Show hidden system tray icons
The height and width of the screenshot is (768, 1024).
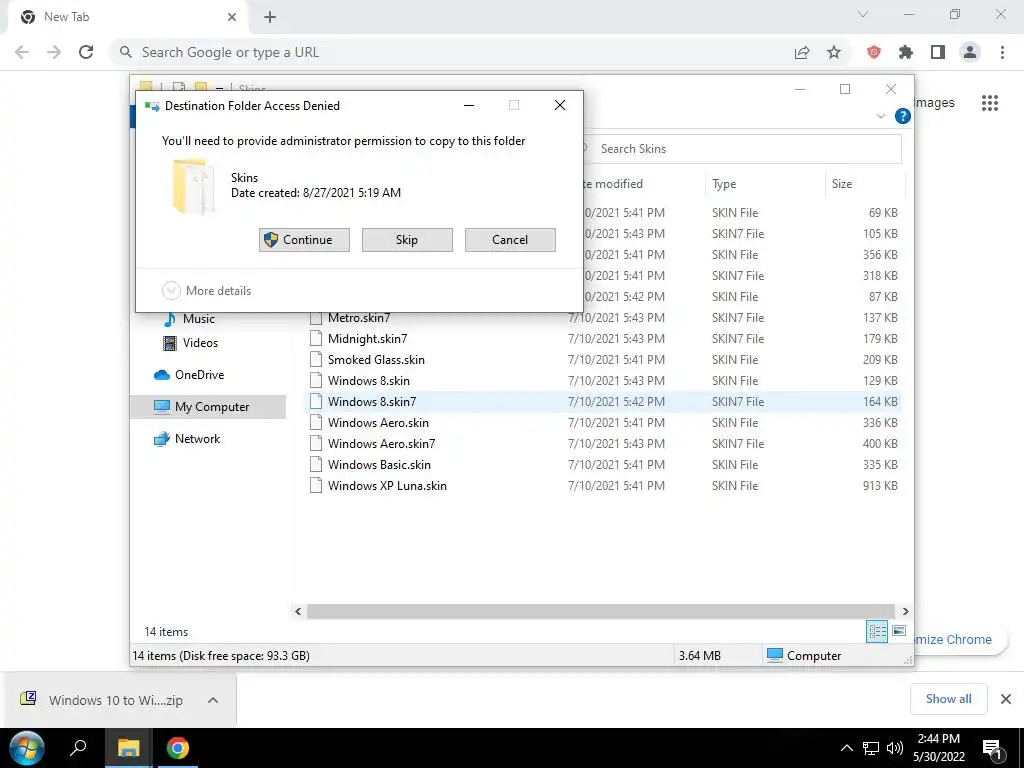coord(846,748)
